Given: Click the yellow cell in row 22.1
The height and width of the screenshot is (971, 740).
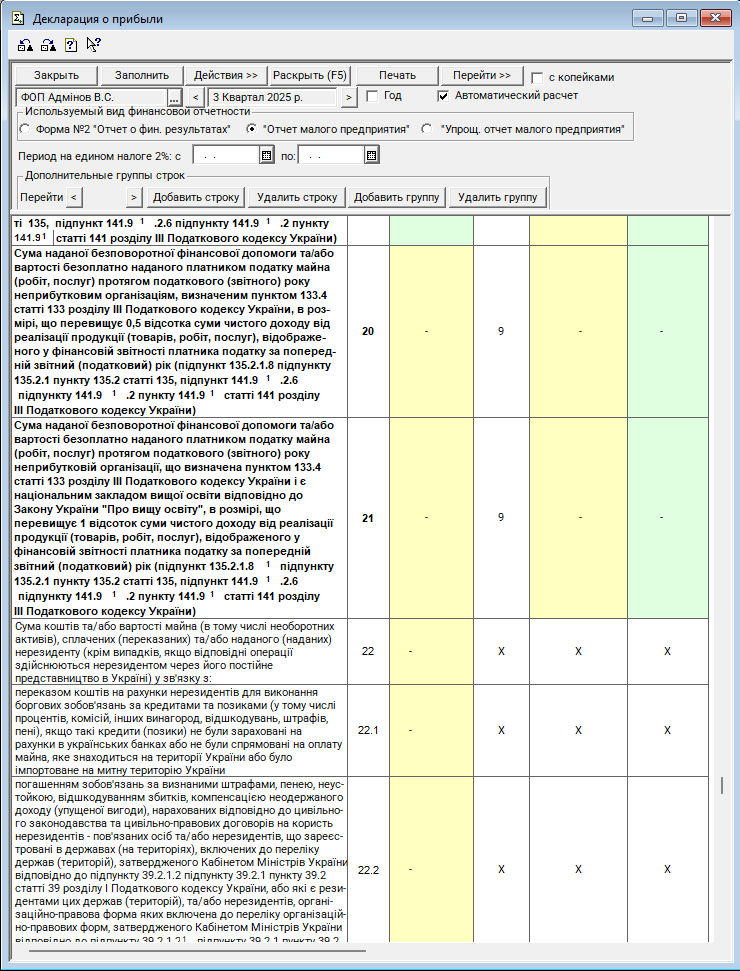Looking at the screenshot, I should point(430,730).
